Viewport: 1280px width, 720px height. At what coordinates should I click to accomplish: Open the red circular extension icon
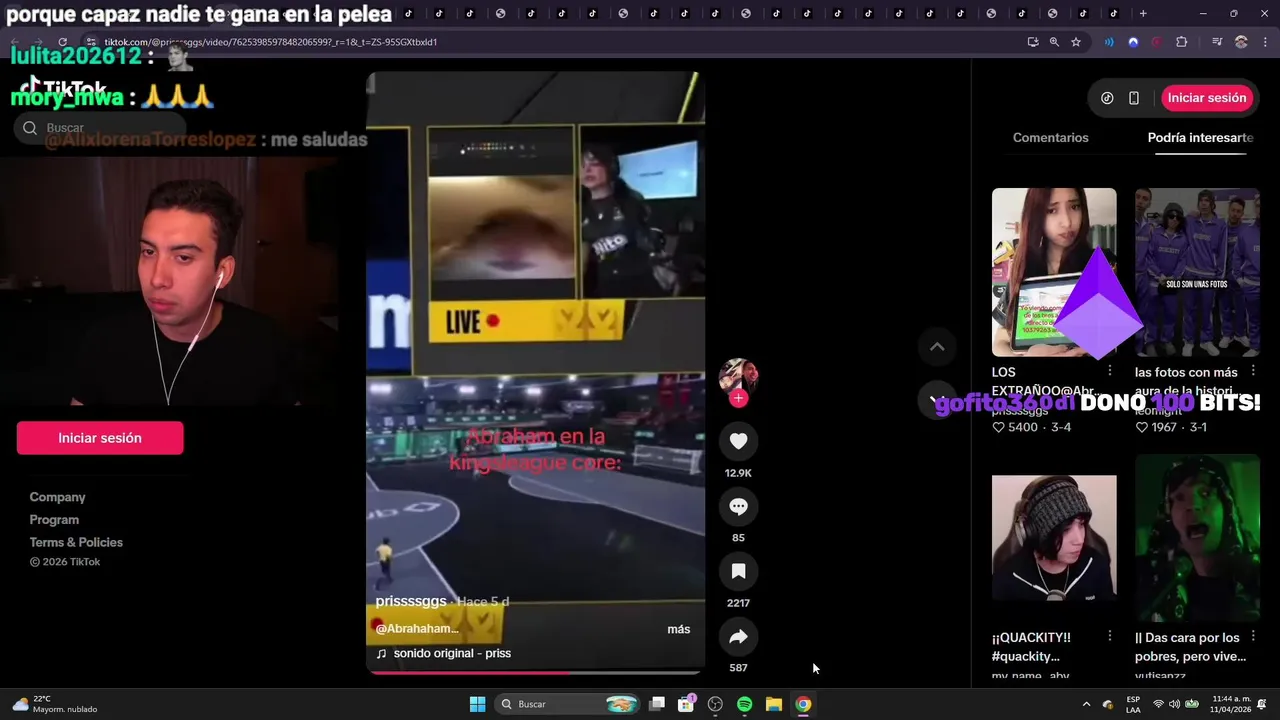point(1157,42)
